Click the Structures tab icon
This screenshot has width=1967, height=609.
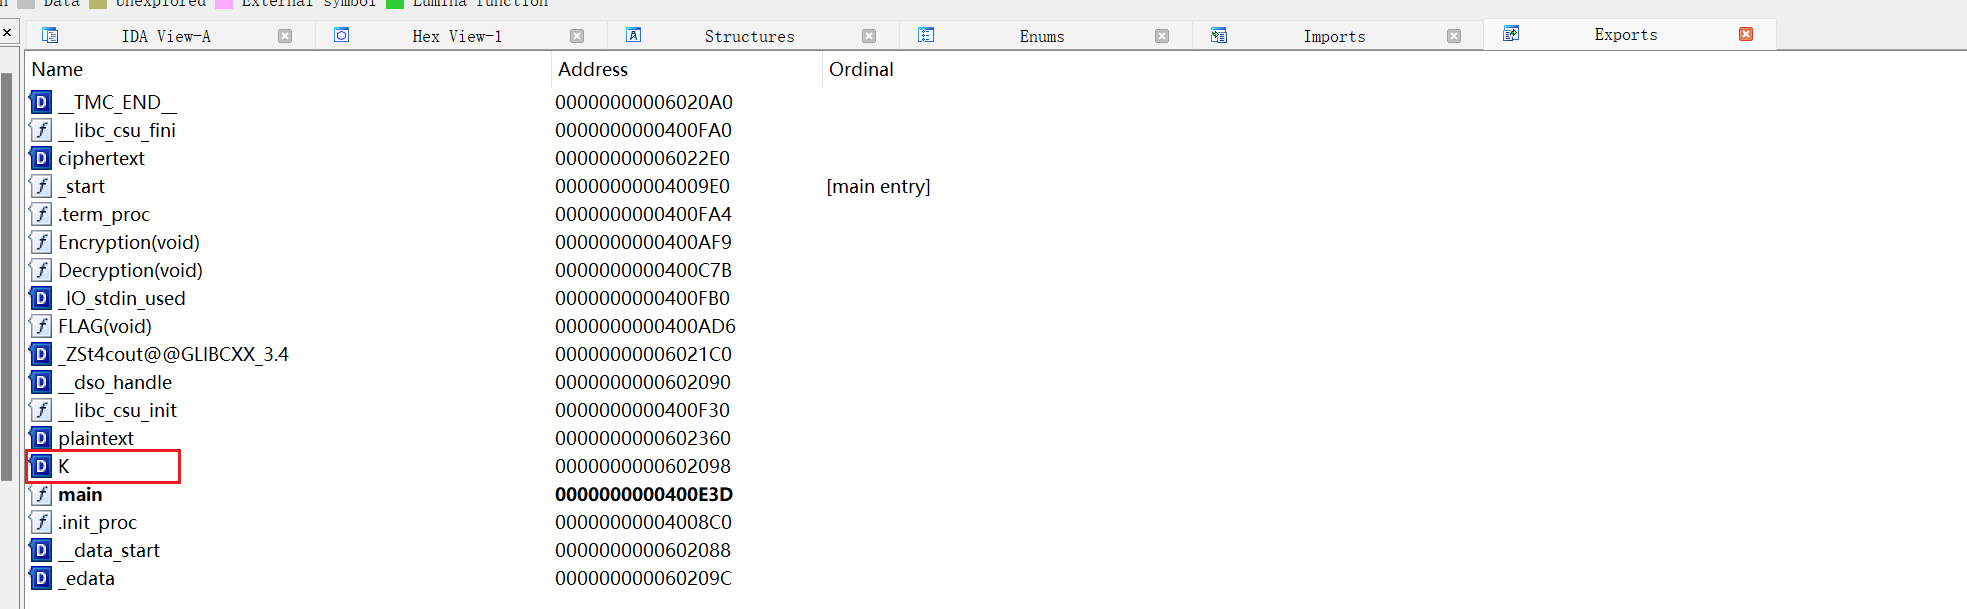coord(634,36)
